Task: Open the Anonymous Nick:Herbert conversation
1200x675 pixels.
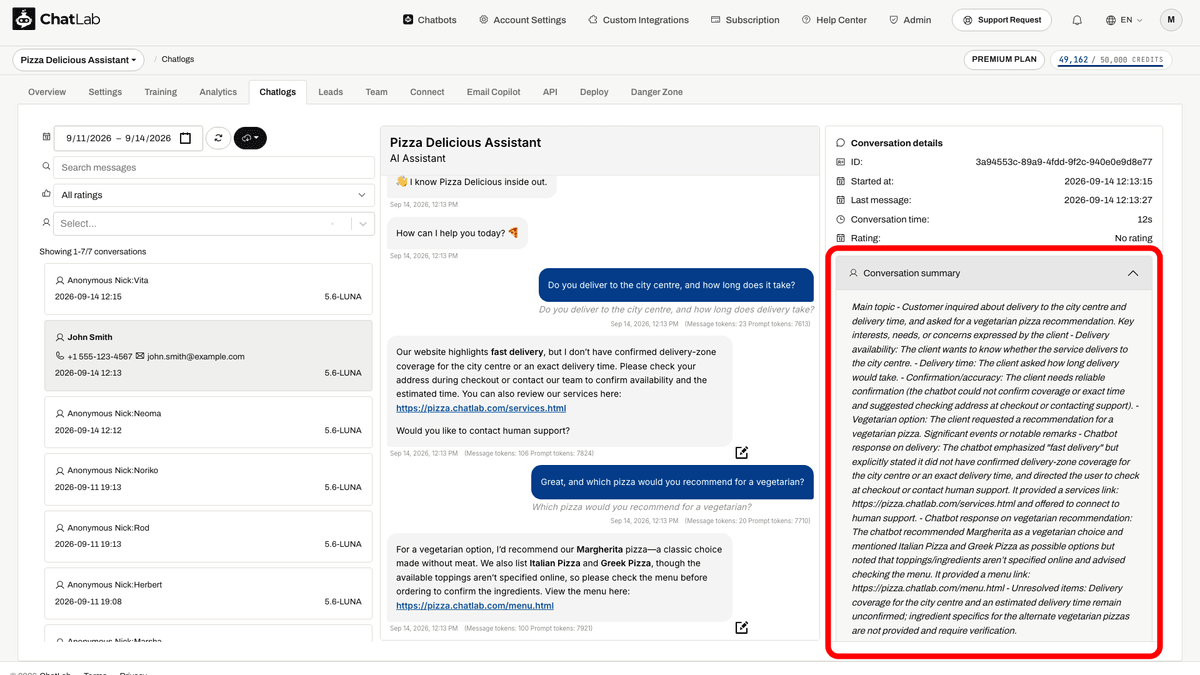Action: 208,593
